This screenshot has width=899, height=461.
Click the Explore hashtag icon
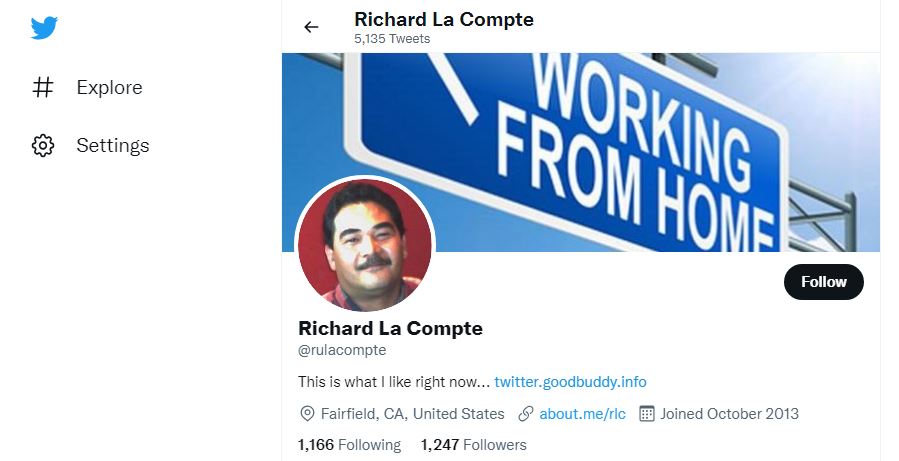(x=43, y=87)
